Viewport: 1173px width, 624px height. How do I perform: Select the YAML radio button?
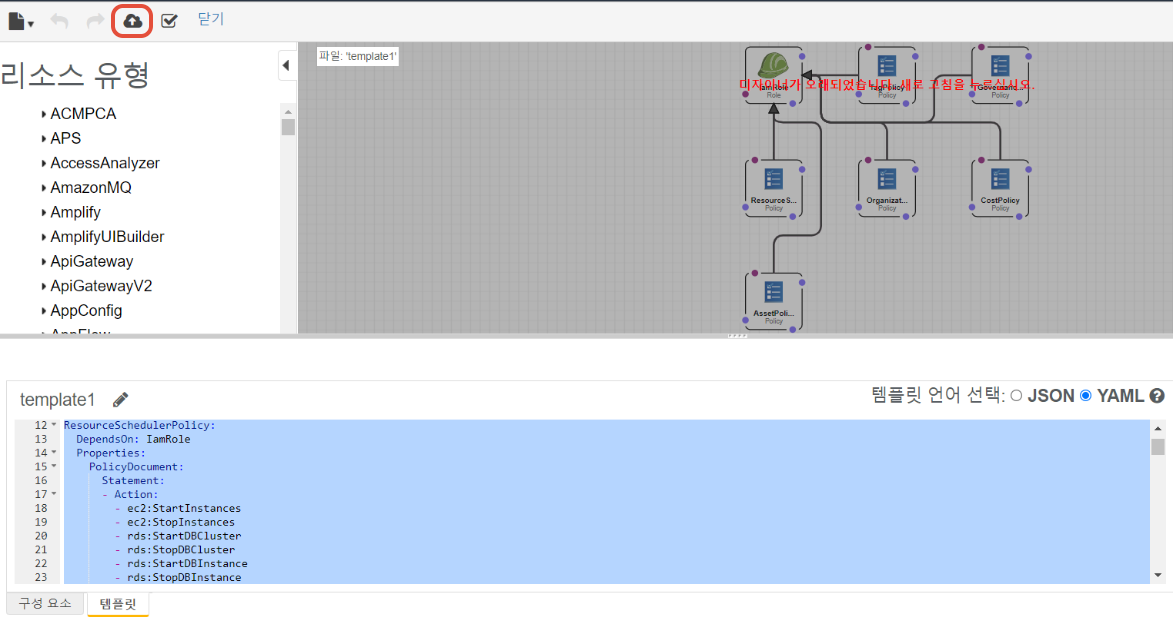(1086, 396)
